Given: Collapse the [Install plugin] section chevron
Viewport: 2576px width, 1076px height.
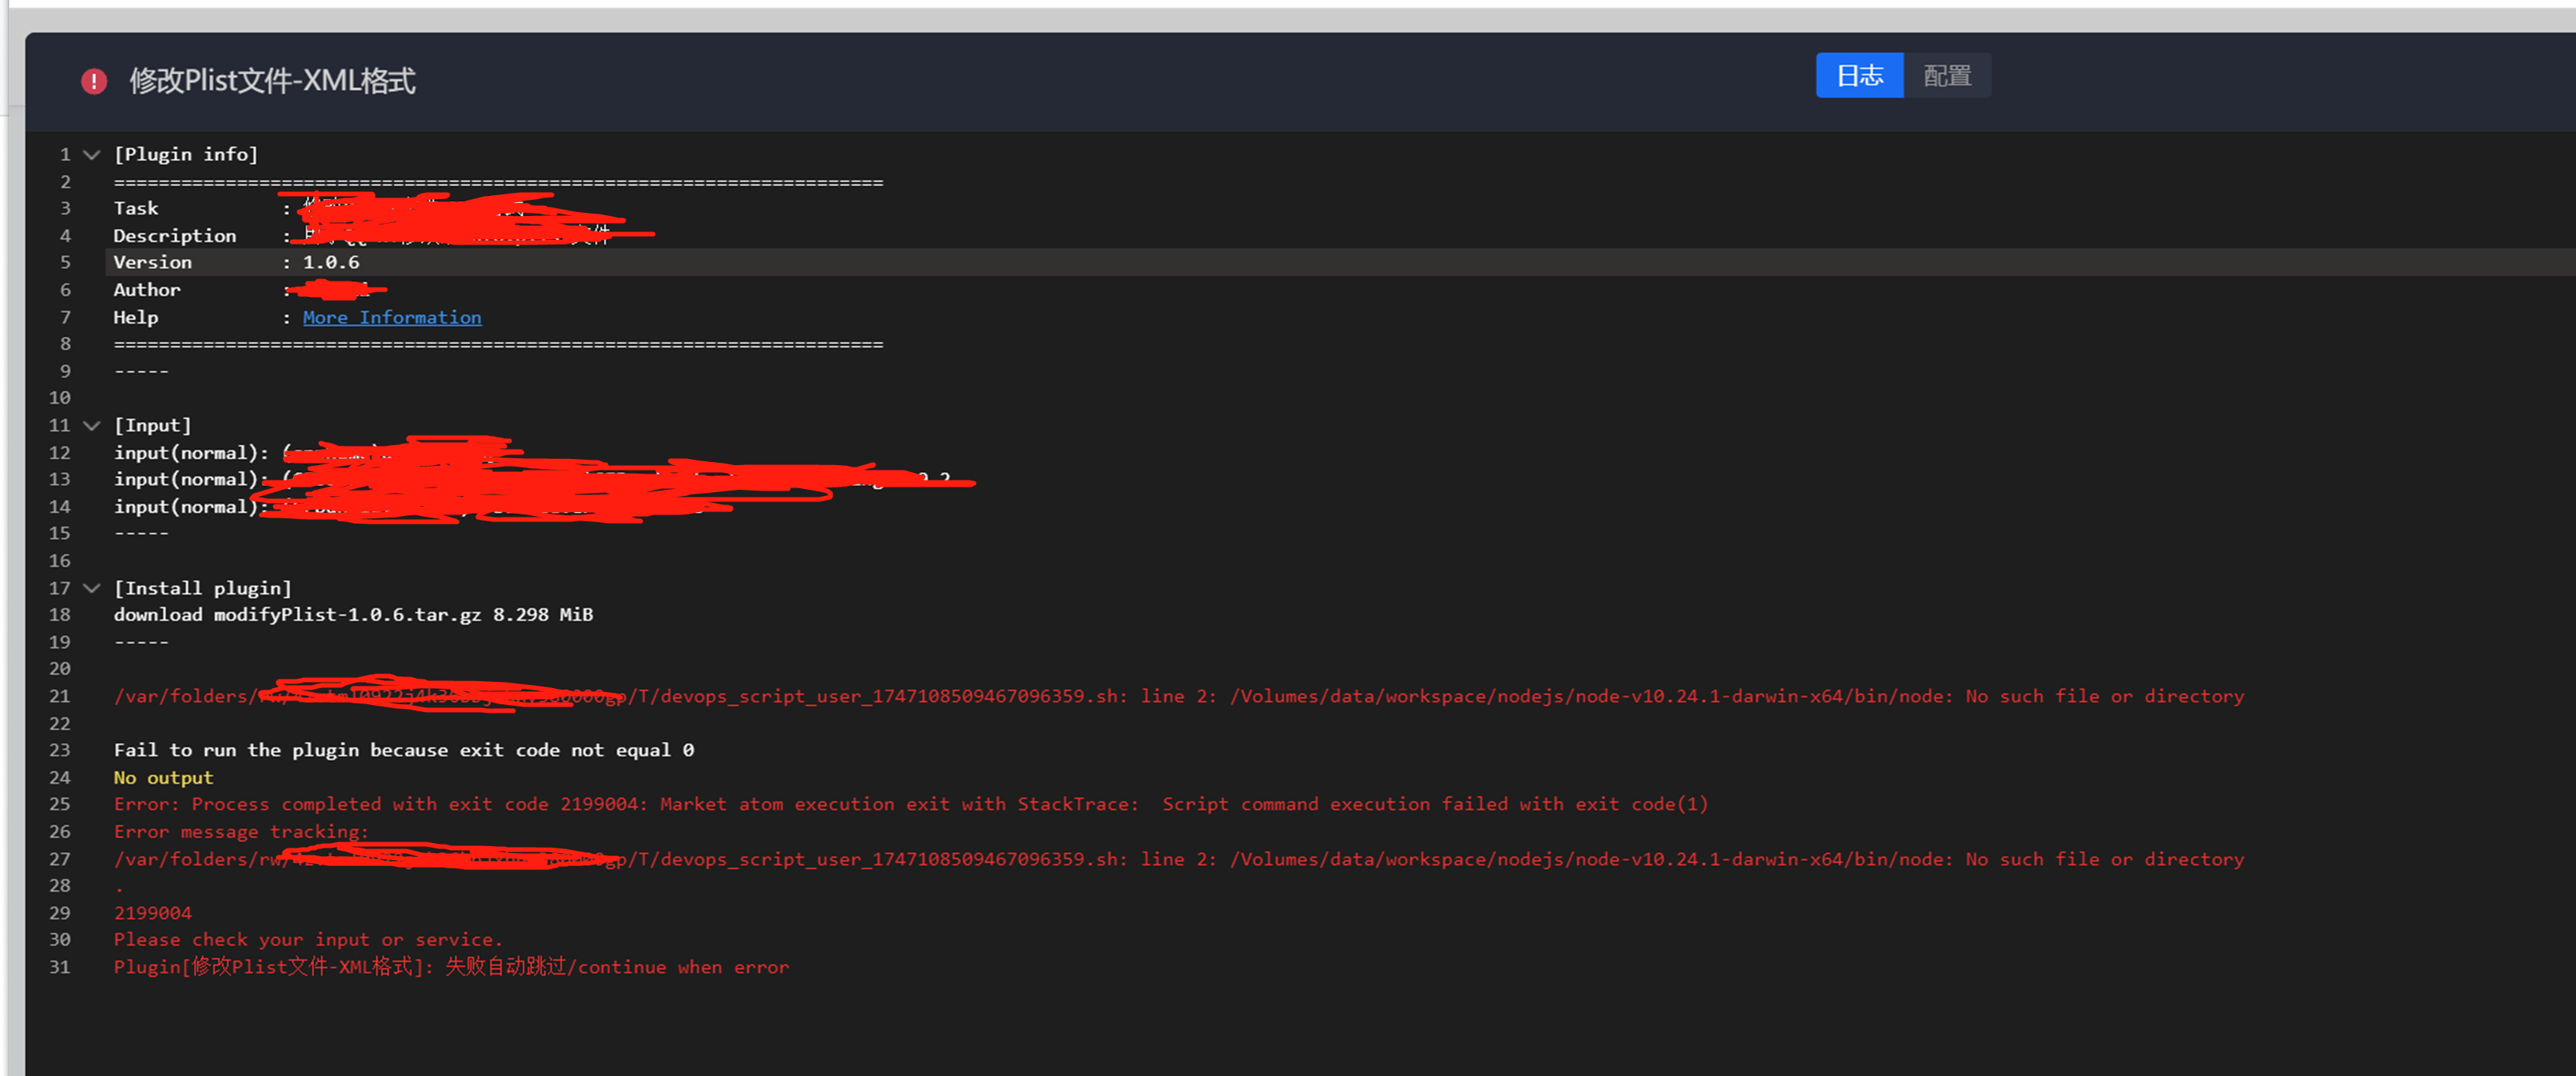Looking at the screenshot, I should (92, 589).
